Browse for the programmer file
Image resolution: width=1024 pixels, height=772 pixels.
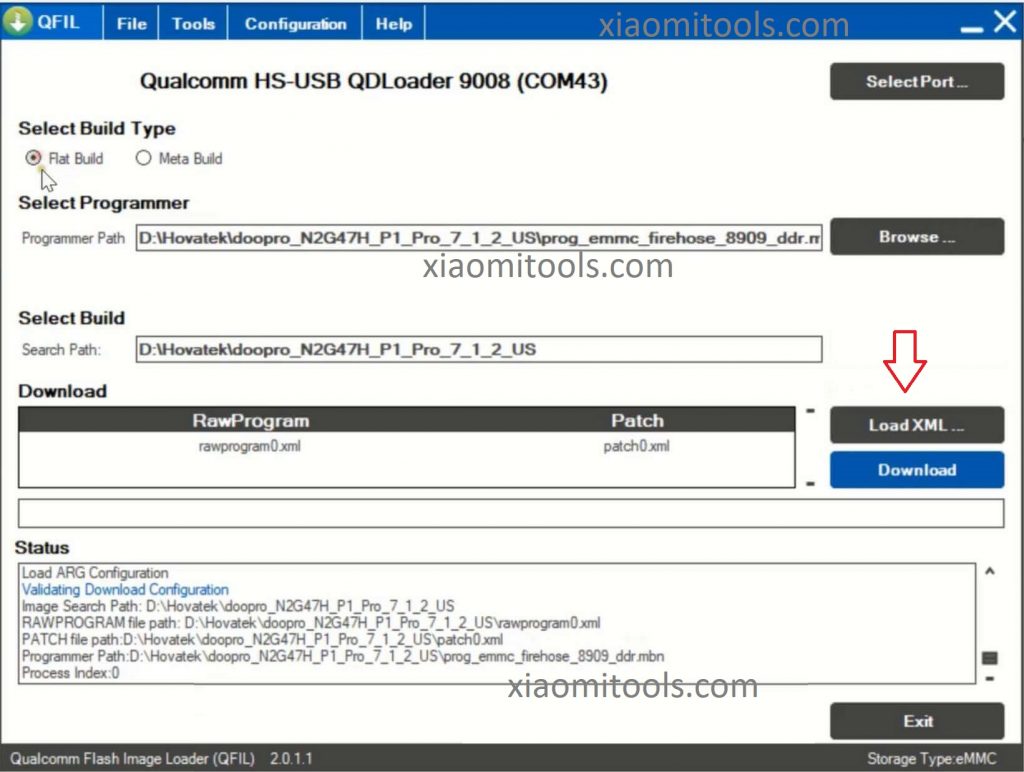click(x=916, y=237)
